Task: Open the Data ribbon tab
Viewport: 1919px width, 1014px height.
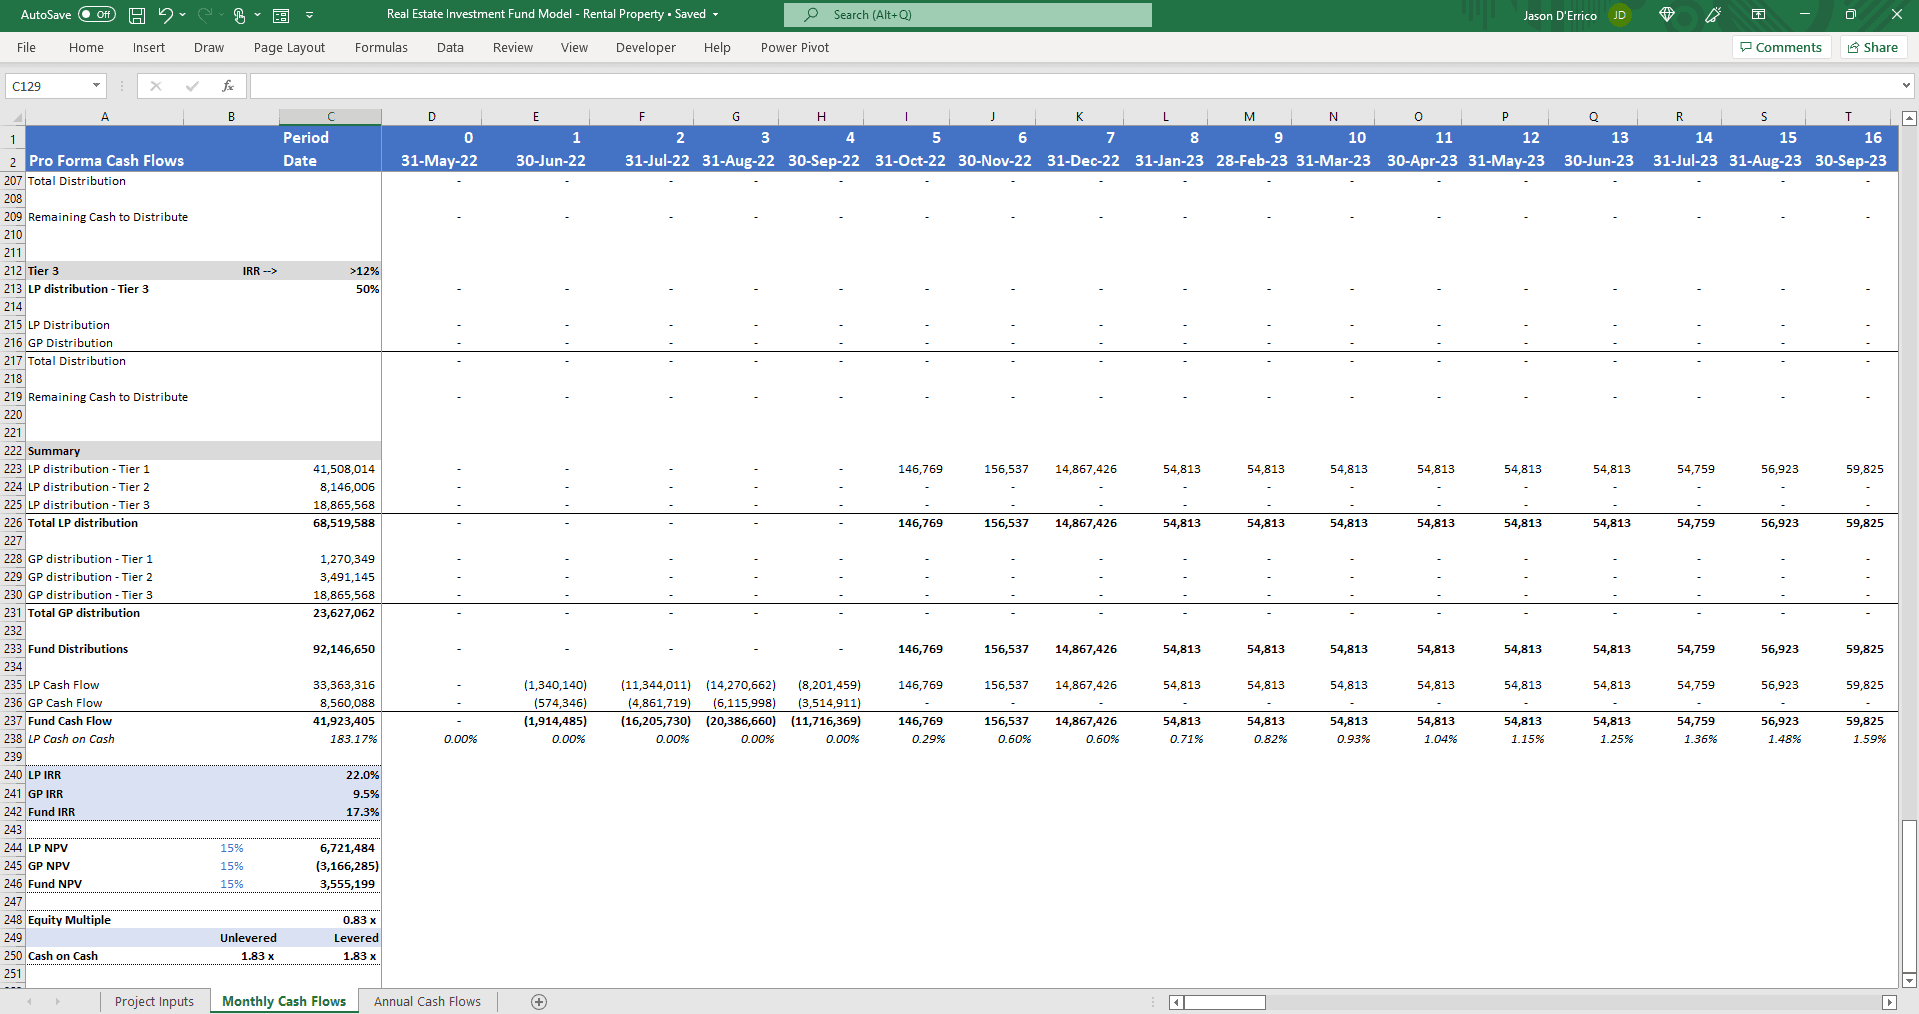Action: pyautogui.click(x=450, y=47)
